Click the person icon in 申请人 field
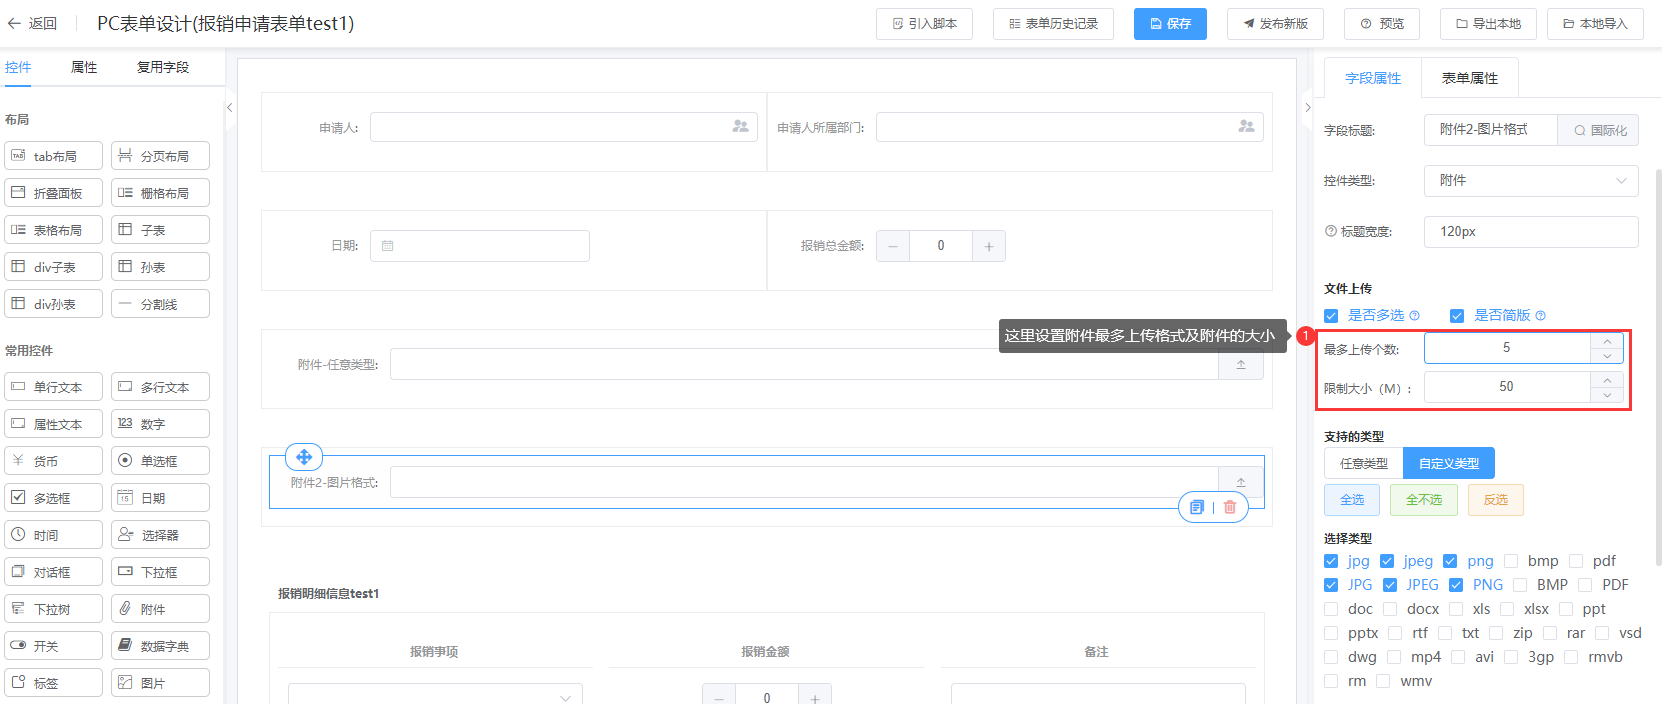Viewport: 1662px width, 704px height. point(740,127)
